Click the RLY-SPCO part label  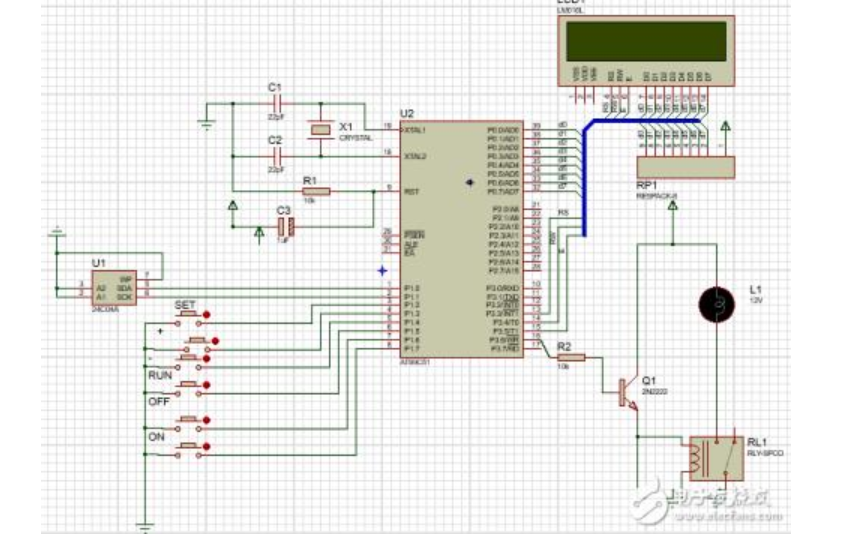click(765, 453)
